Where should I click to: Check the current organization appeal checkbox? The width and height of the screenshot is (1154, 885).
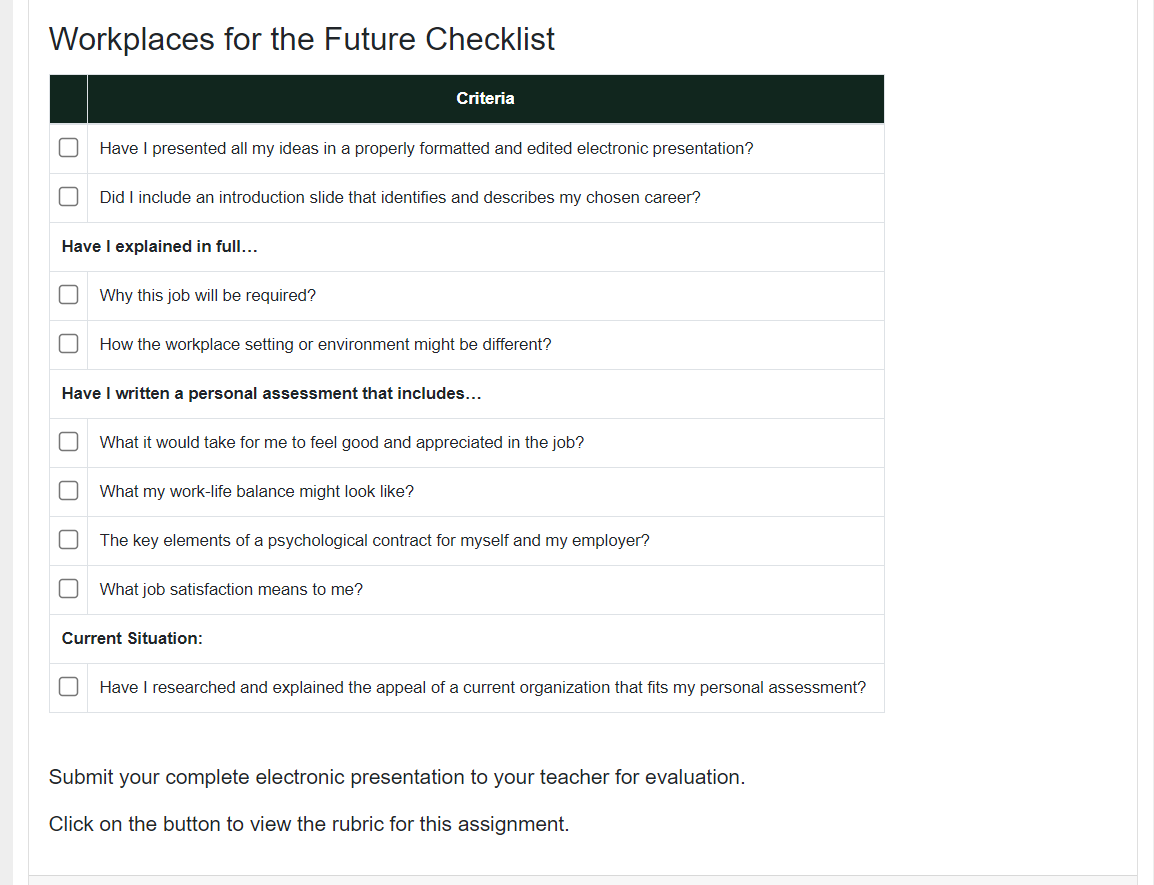68,687
